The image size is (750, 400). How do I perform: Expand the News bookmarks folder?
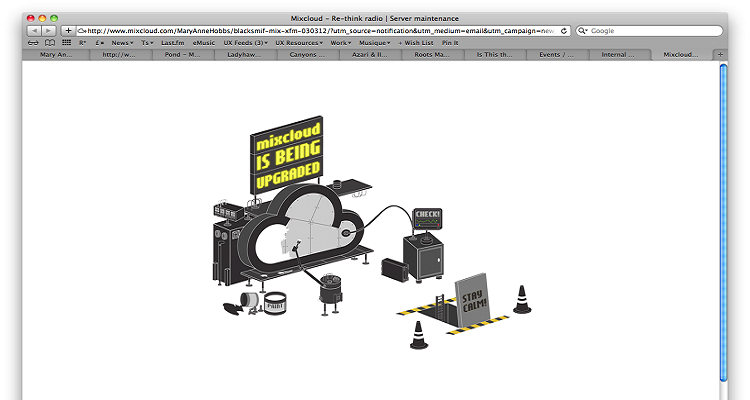122,43
